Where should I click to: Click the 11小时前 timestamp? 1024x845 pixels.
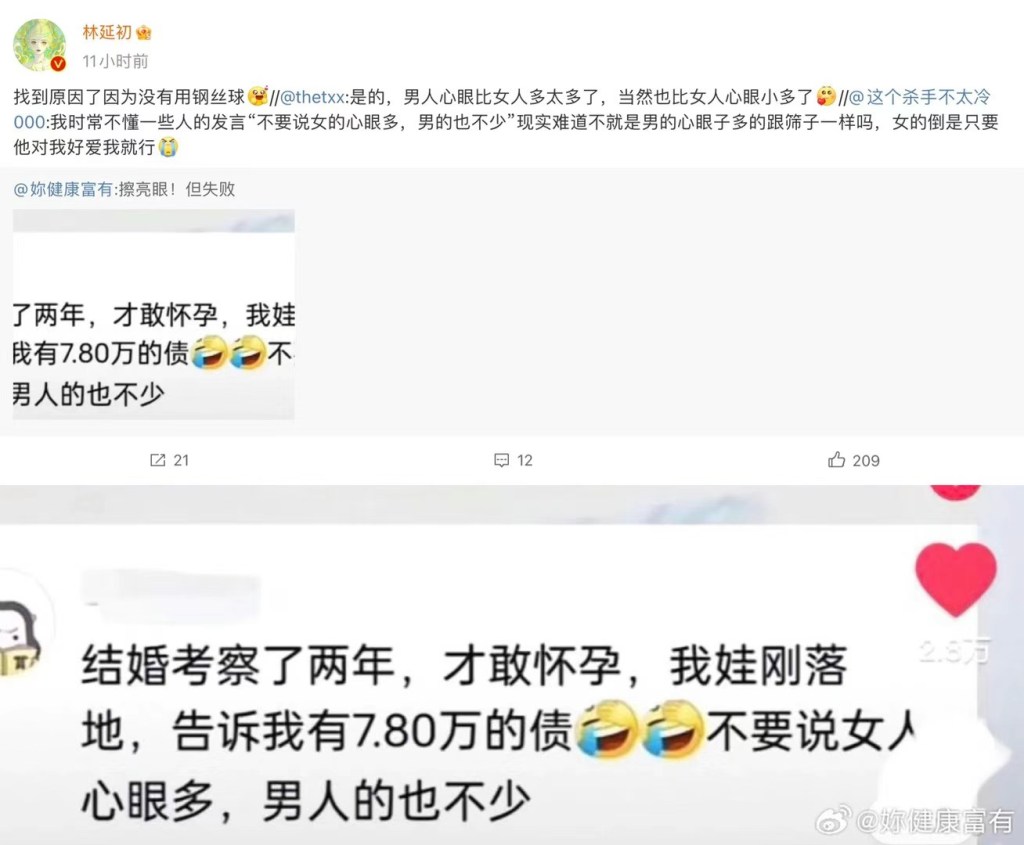115,61
